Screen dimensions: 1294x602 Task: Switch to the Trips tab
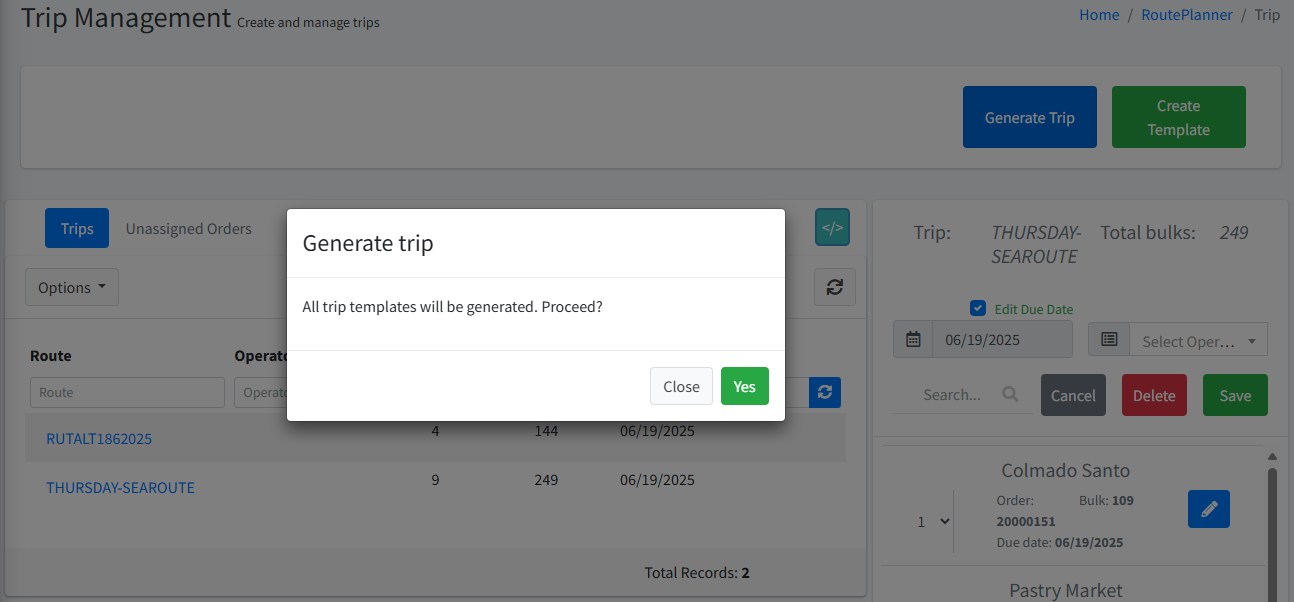[x=77, y=229]
